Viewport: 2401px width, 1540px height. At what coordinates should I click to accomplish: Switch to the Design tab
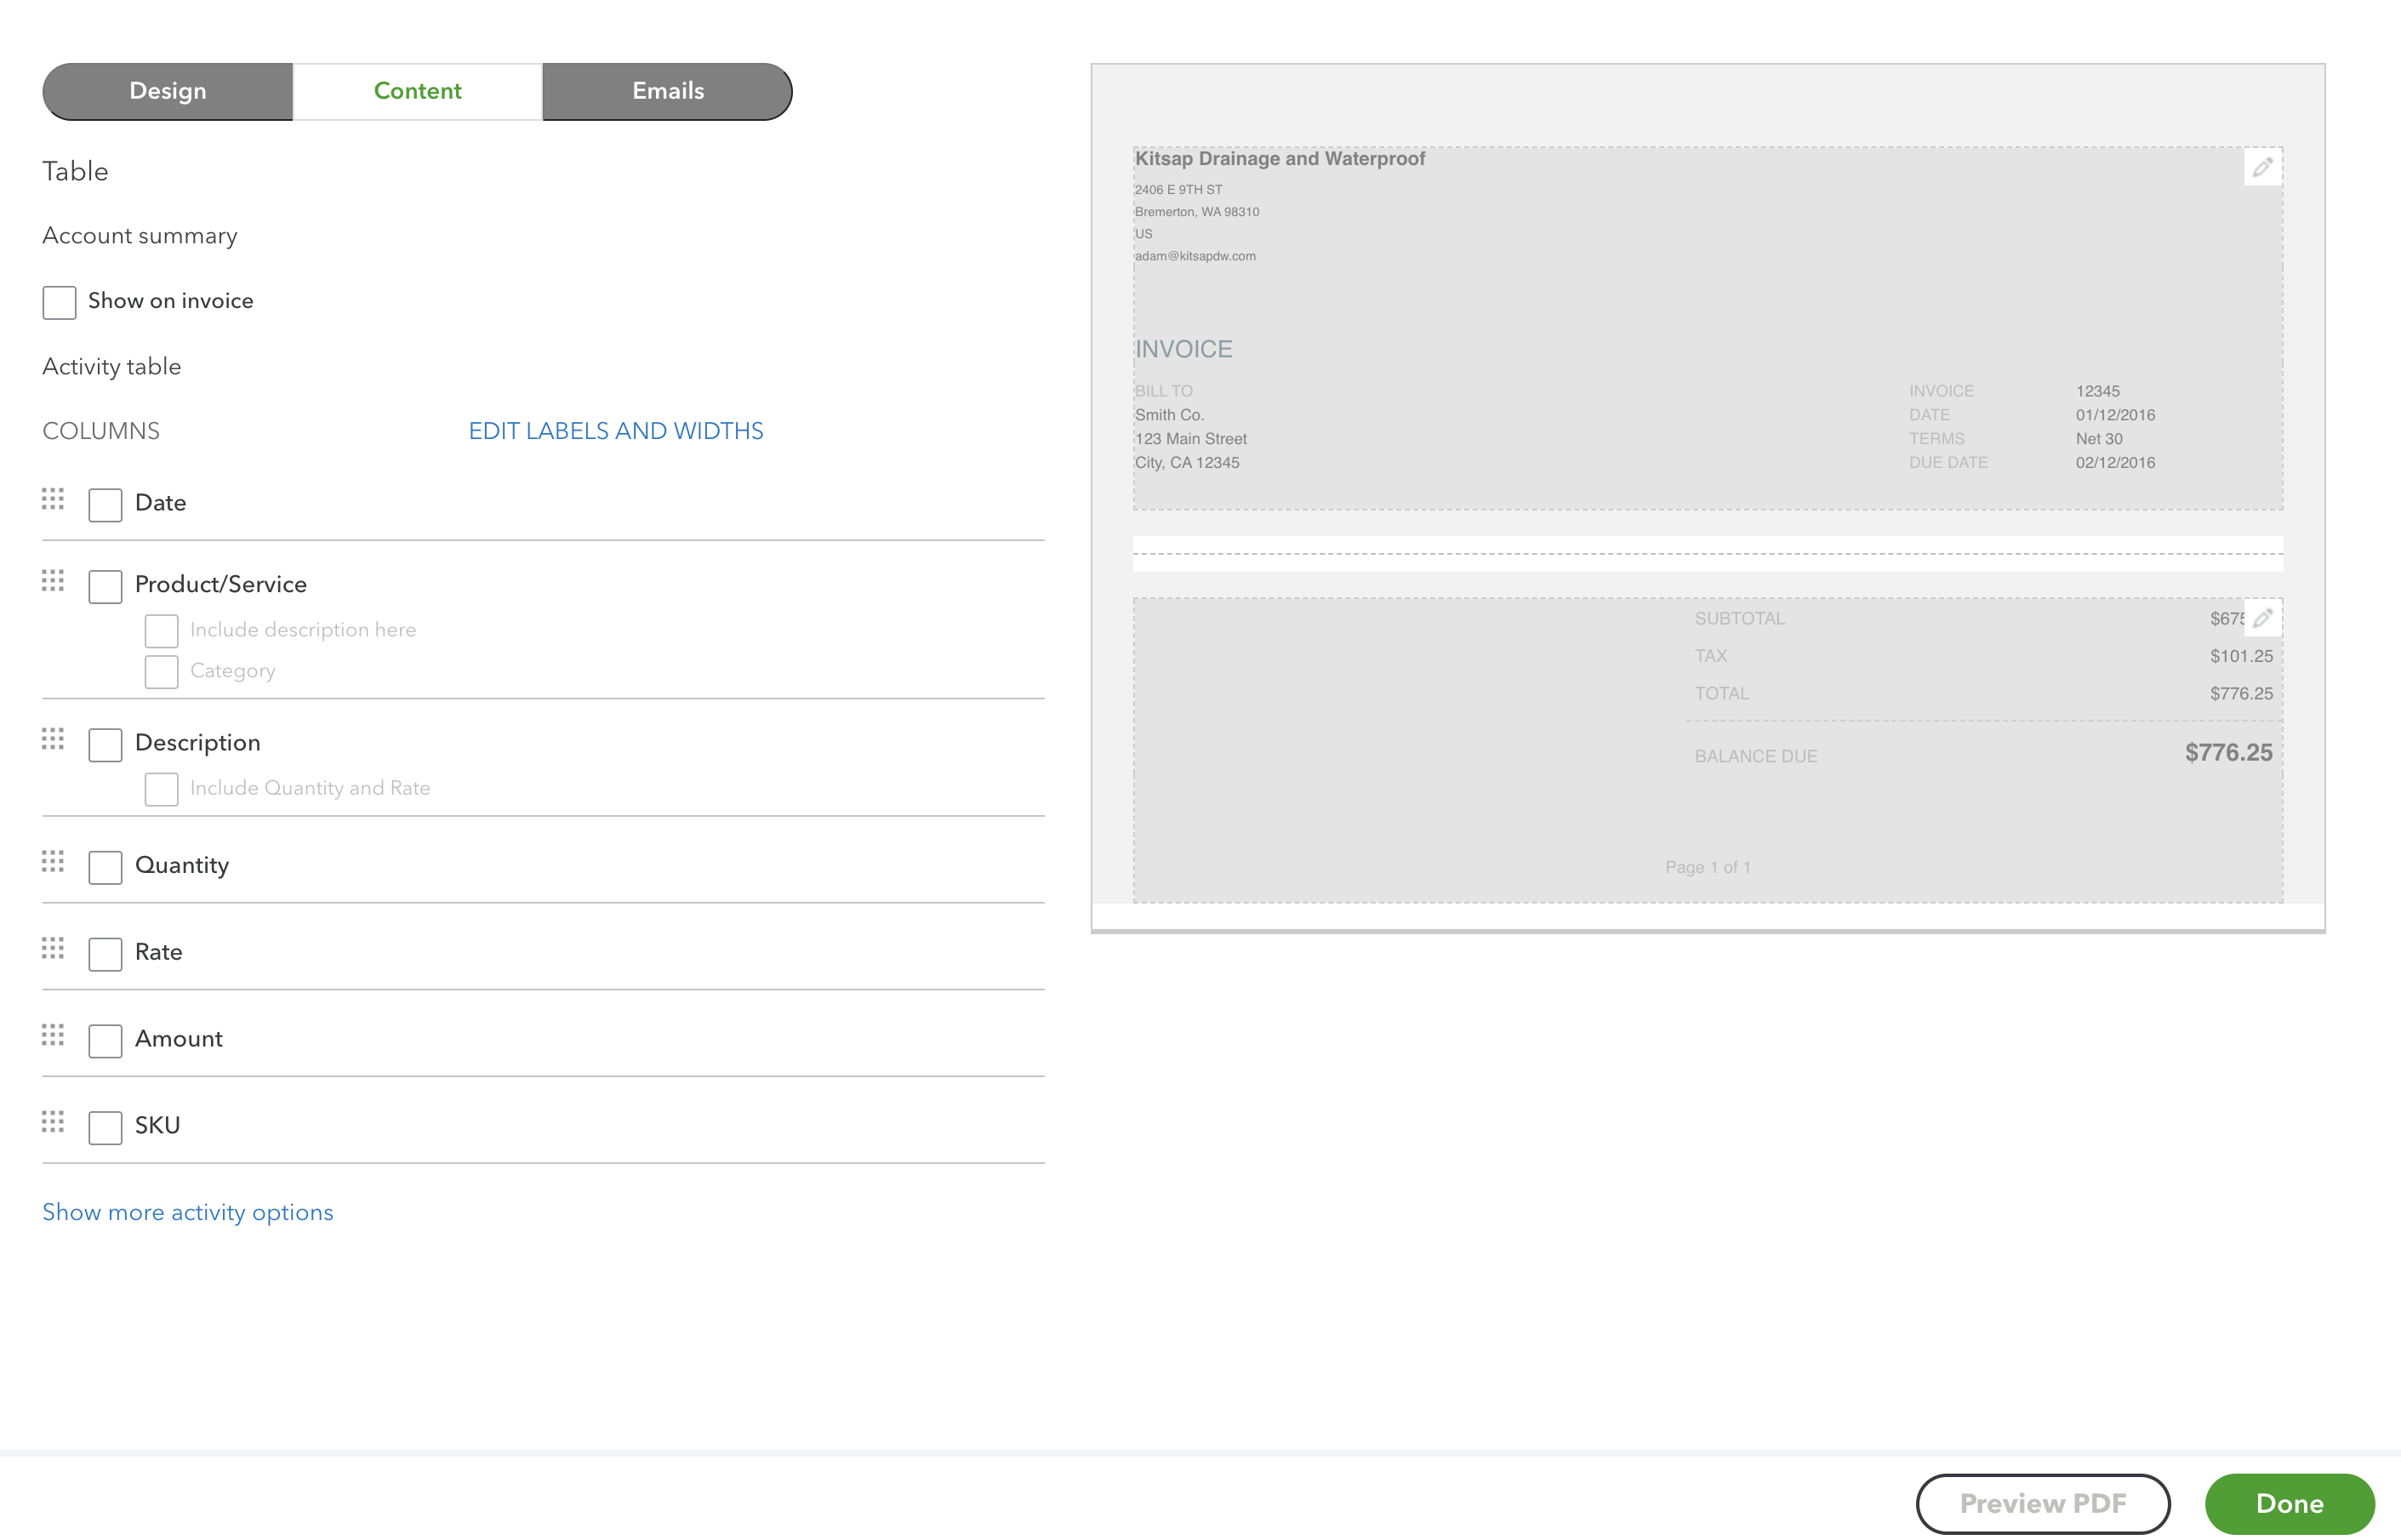point(166,91)
